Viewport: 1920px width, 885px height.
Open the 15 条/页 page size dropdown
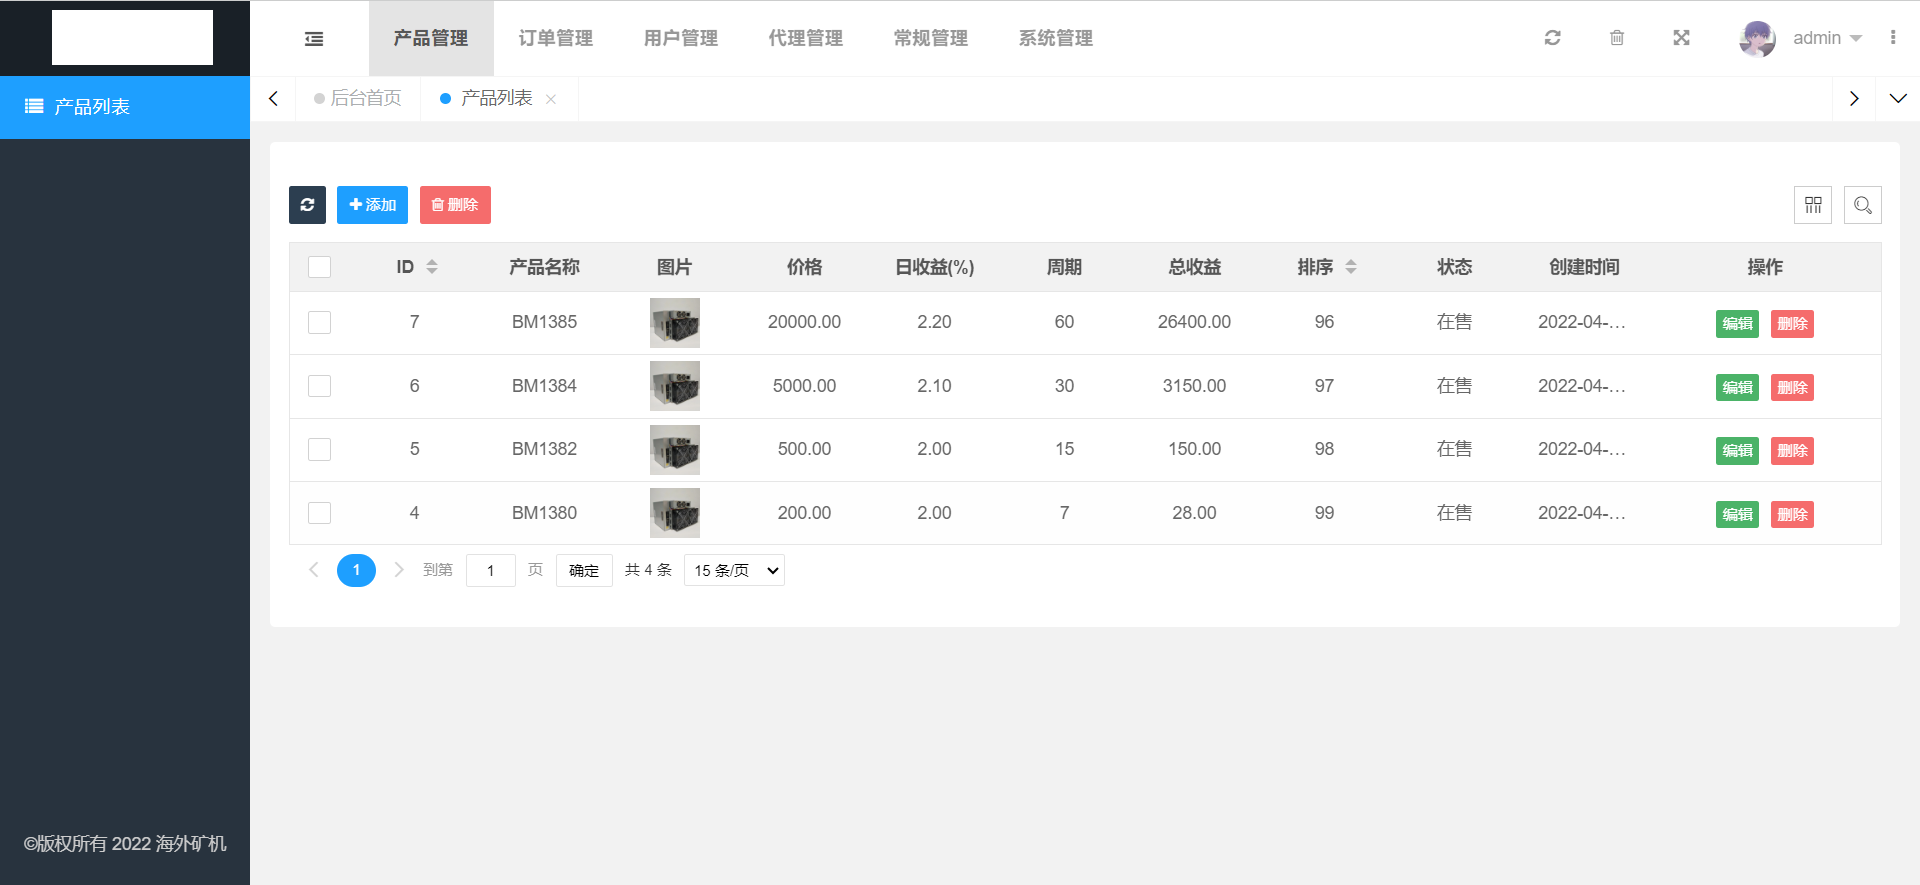(734, 570)
